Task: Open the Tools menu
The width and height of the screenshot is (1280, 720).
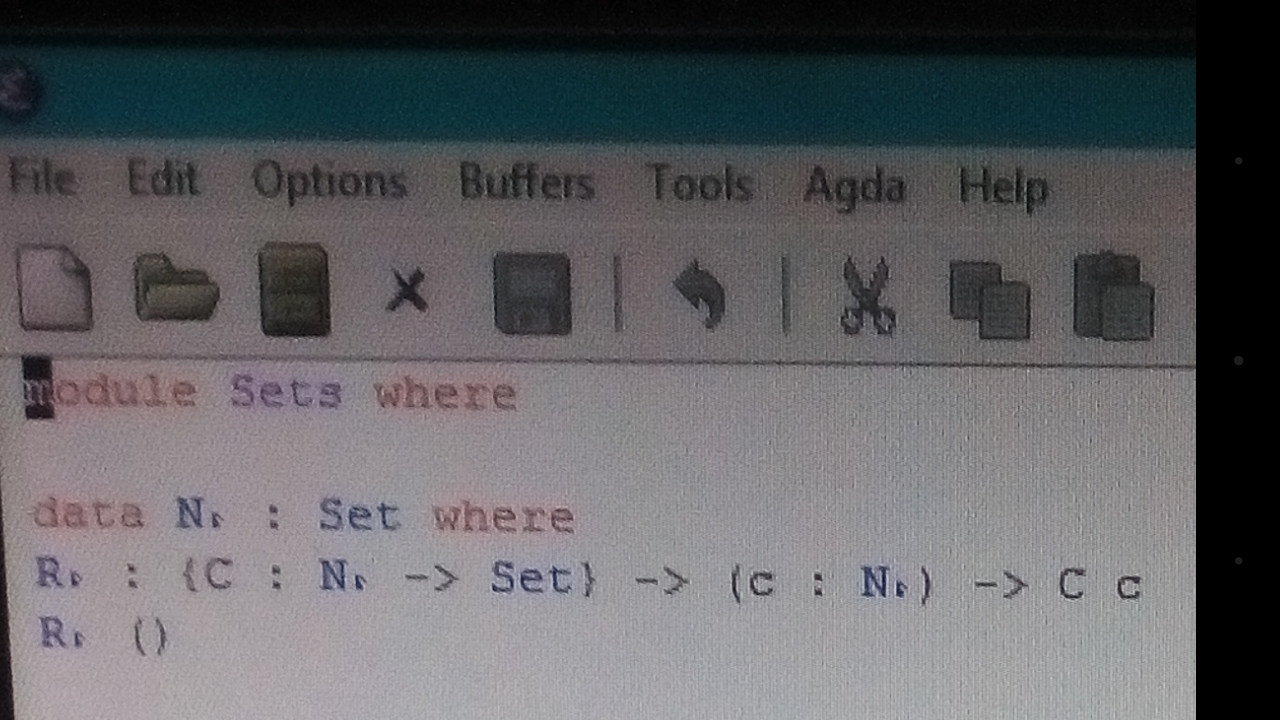Action: pos(699,184)
